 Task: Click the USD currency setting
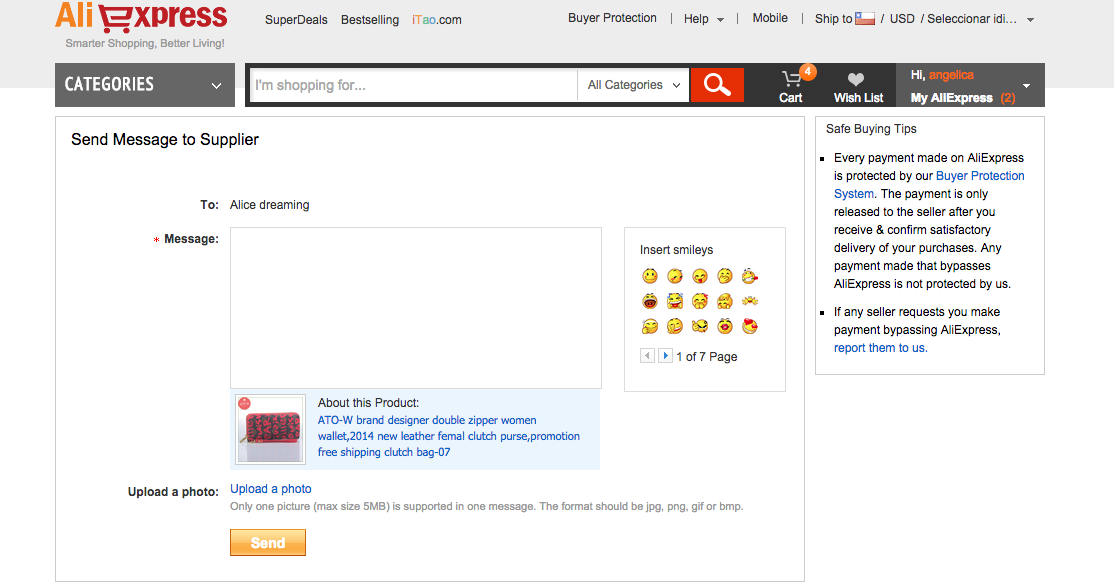pos(902,19)
